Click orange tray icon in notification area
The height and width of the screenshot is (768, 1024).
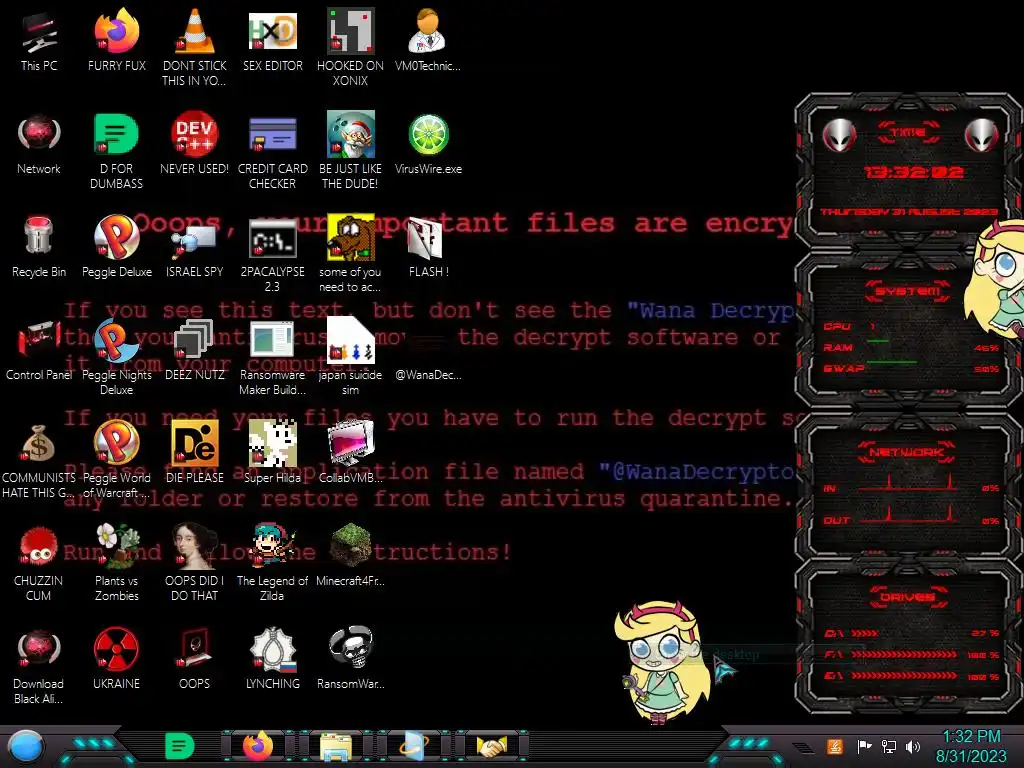coord(835,746)
